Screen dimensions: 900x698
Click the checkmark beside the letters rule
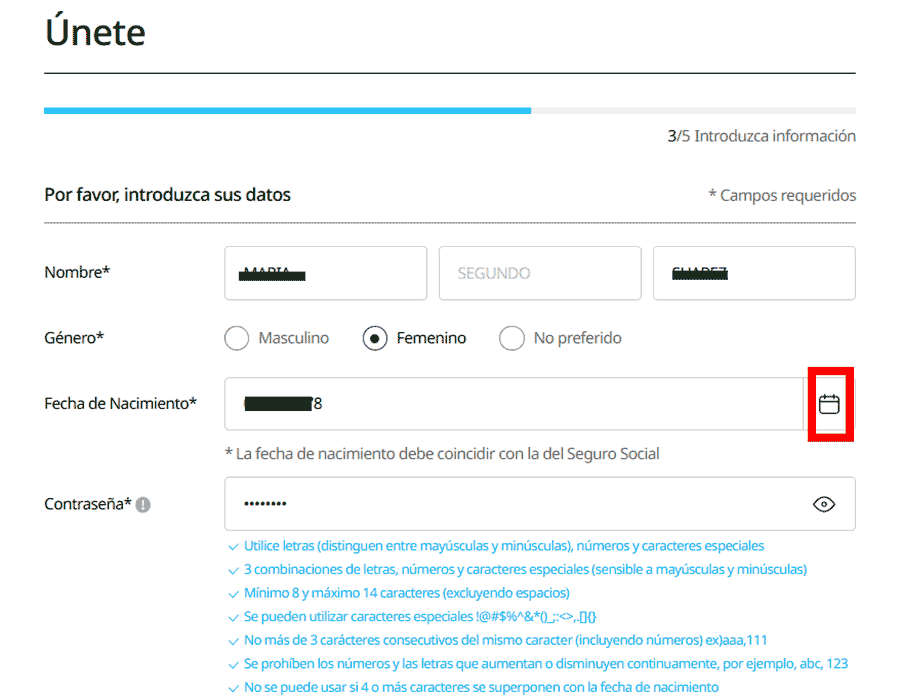(x=232, y=547)
